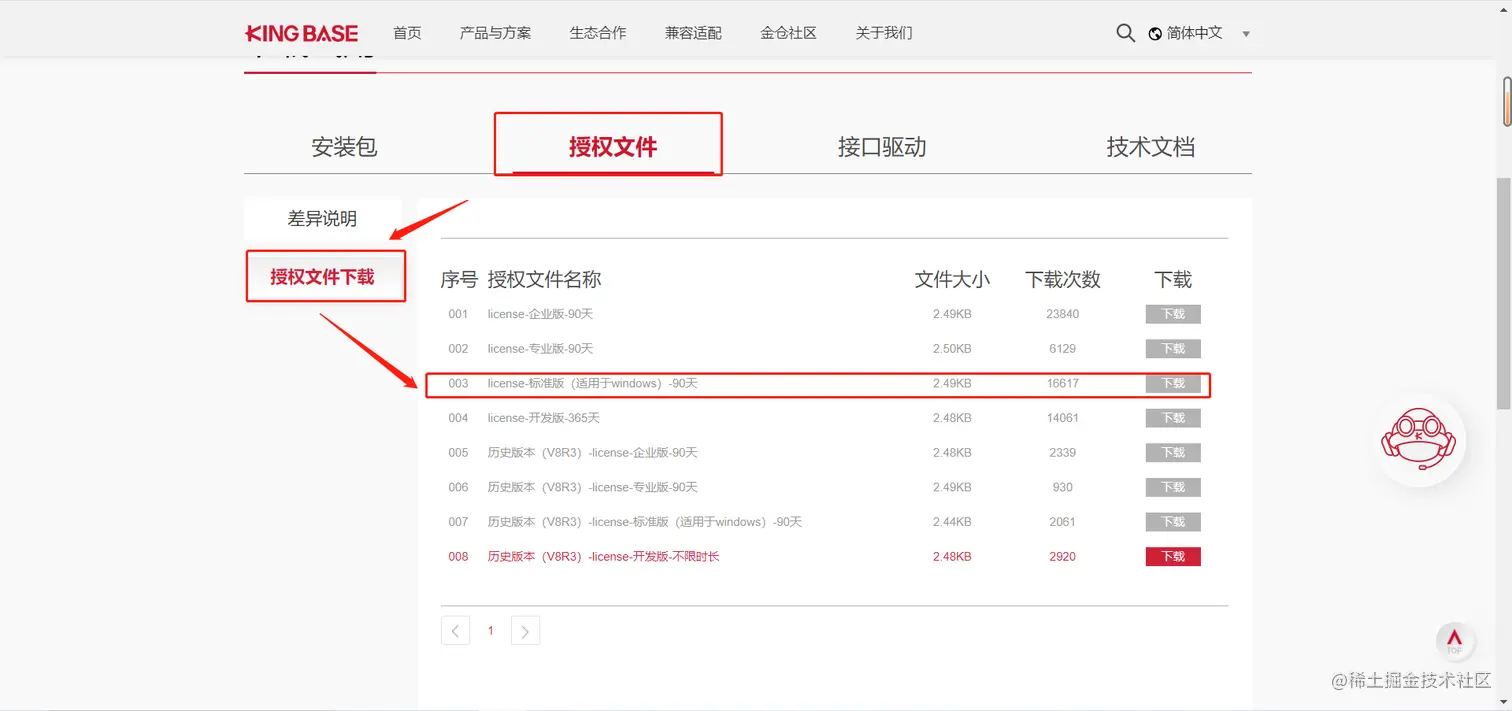The width and height of the screenshot is (1512, 711).
Task: Download license-企业版-90天 file
Action: tap(1173, 314)
